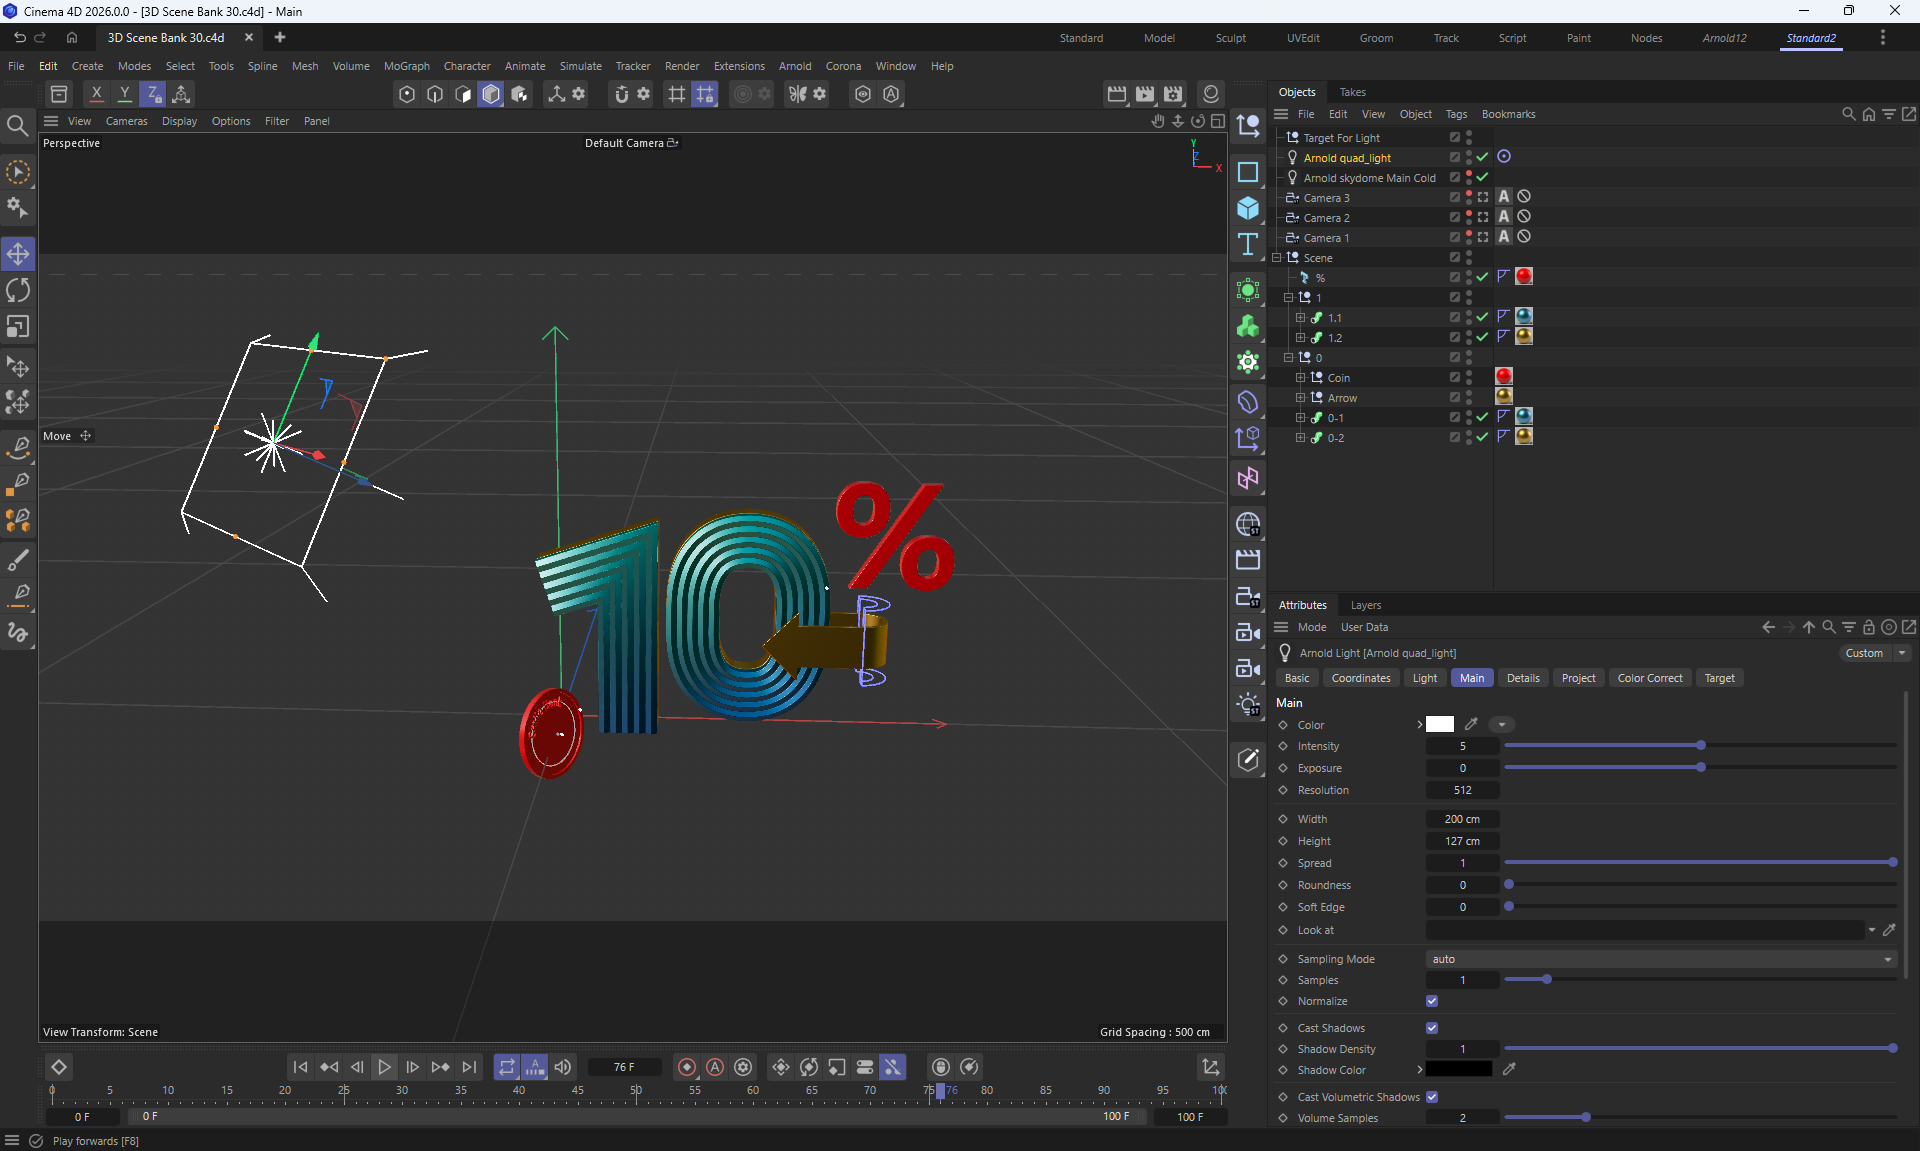
Task: Select the Scale tool in left toolbar
Action: (18, 327)
